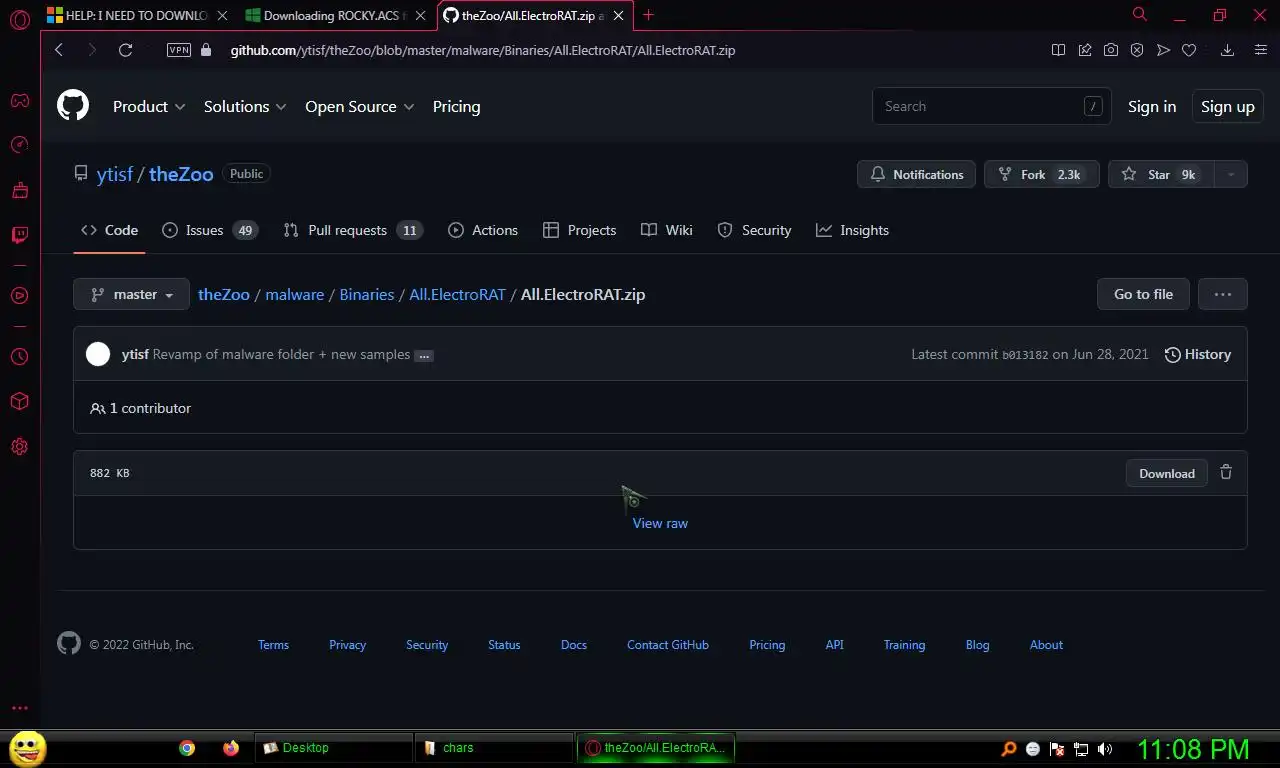
Task: Go back using the back arrow
Action: tap(59, 50)
